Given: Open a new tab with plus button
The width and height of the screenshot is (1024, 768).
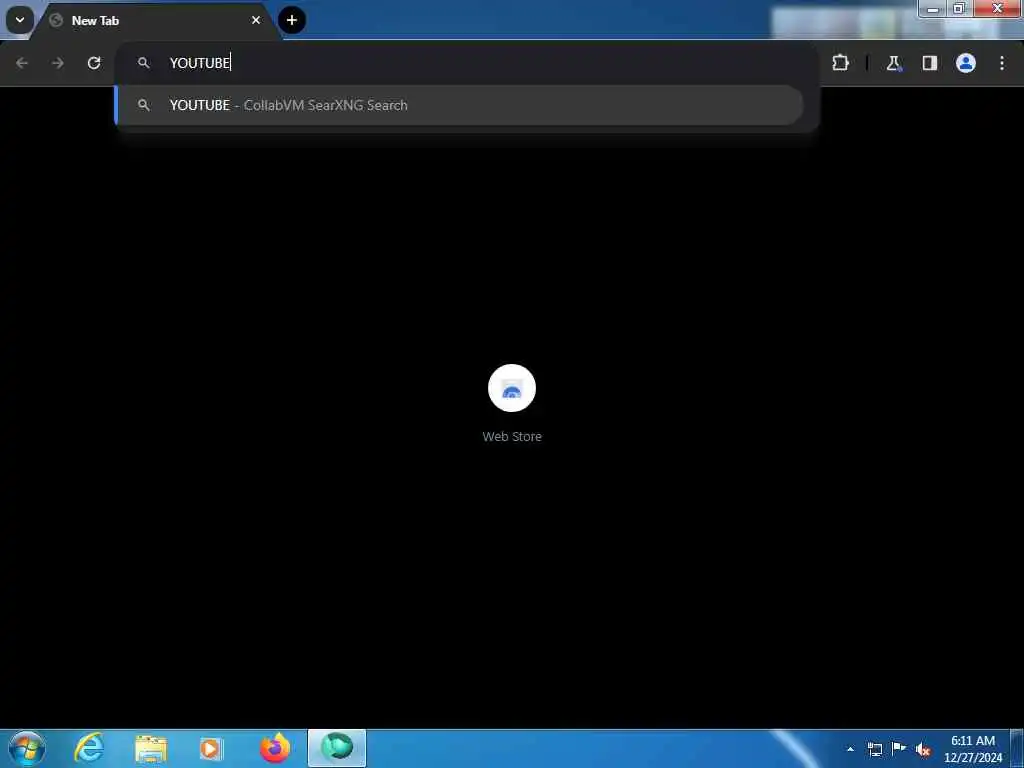Looking at the screenshot, I should (292, 20).
